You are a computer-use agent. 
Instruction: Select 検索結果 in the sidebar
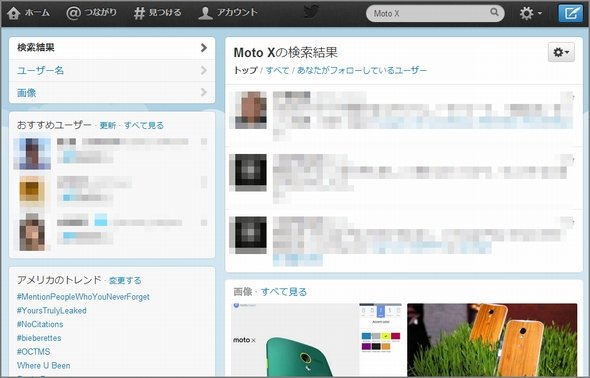[x=112, y=48]
